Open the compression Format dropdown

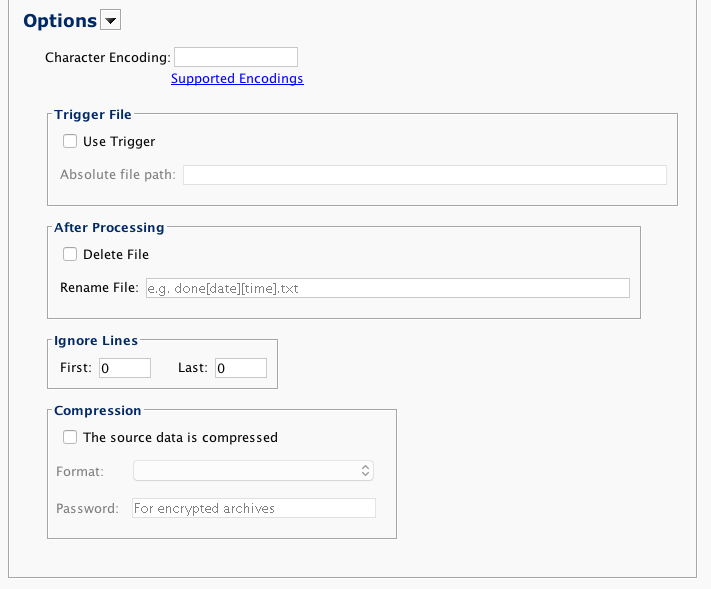click(x=254, y=470)
